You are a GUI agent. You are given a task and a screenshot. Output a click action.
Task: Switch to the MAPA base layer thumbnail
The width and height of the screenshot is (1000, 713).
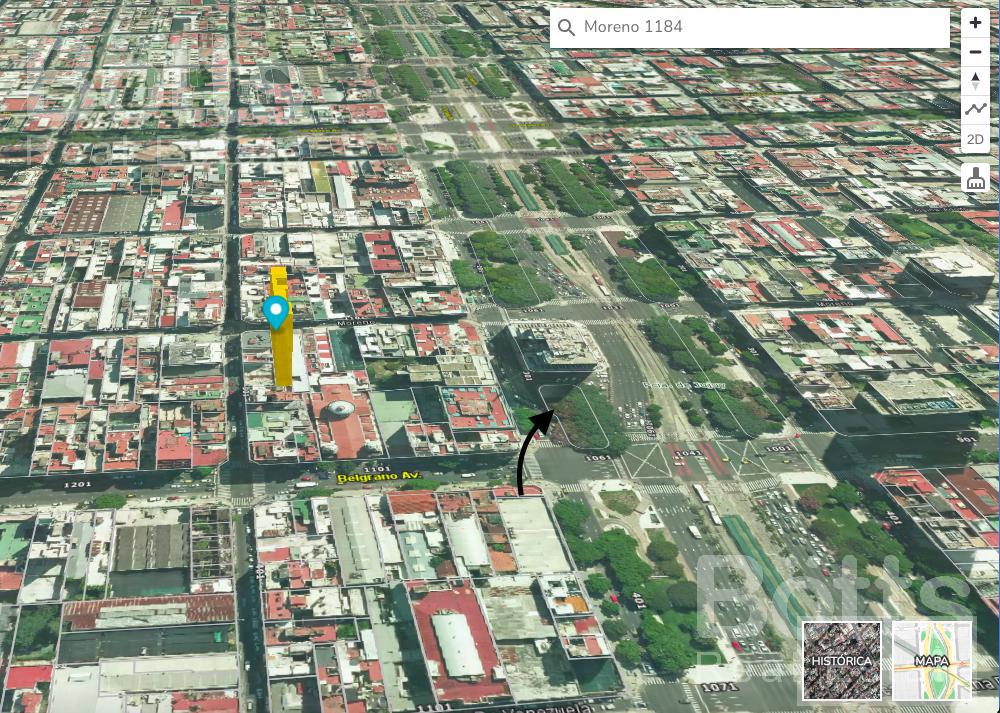point(931,661)
